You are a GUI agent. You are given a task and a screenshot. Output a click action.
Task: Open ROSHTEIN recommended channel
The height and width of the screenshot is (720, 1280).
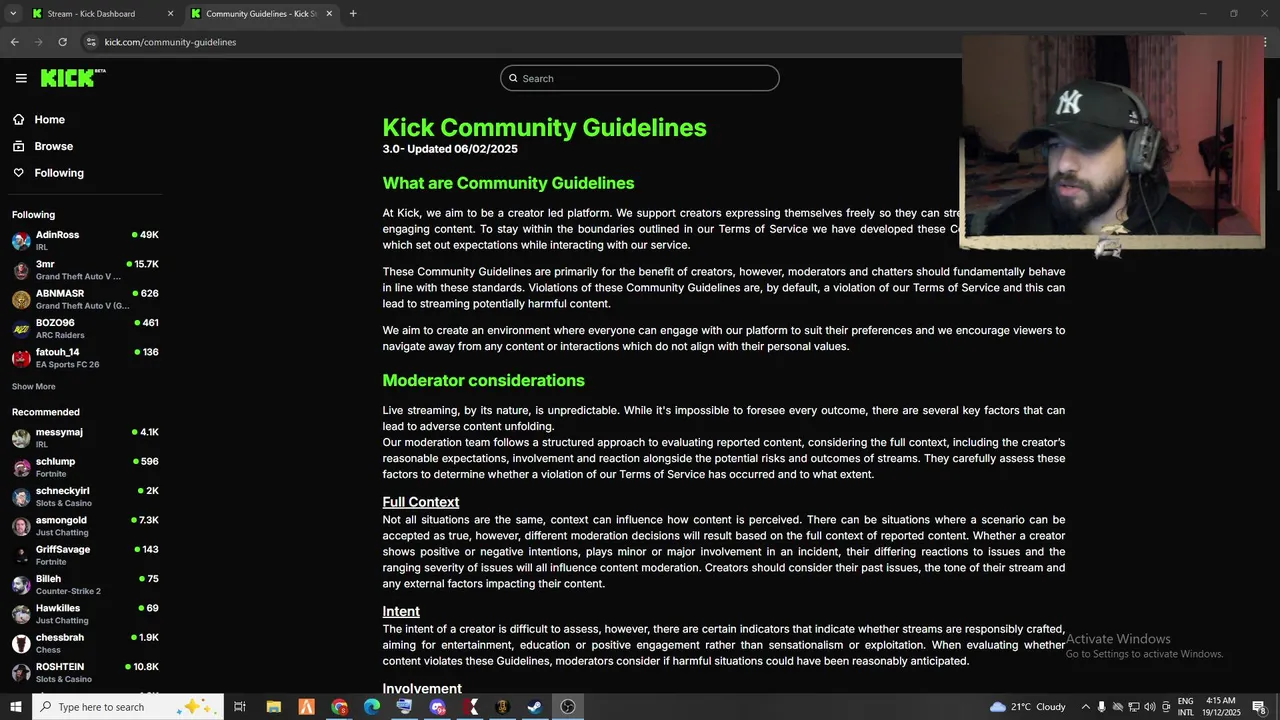(85, 673)
